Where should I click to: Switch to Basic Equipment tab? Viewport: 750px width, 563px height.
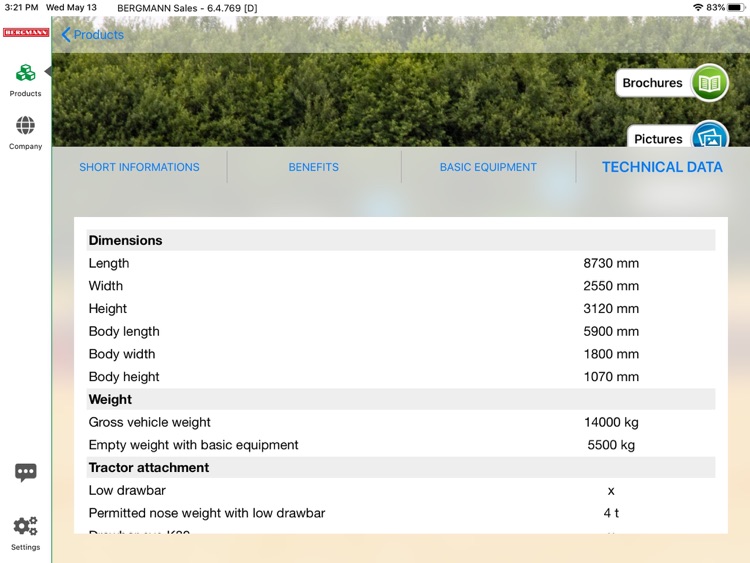point(488,167)
